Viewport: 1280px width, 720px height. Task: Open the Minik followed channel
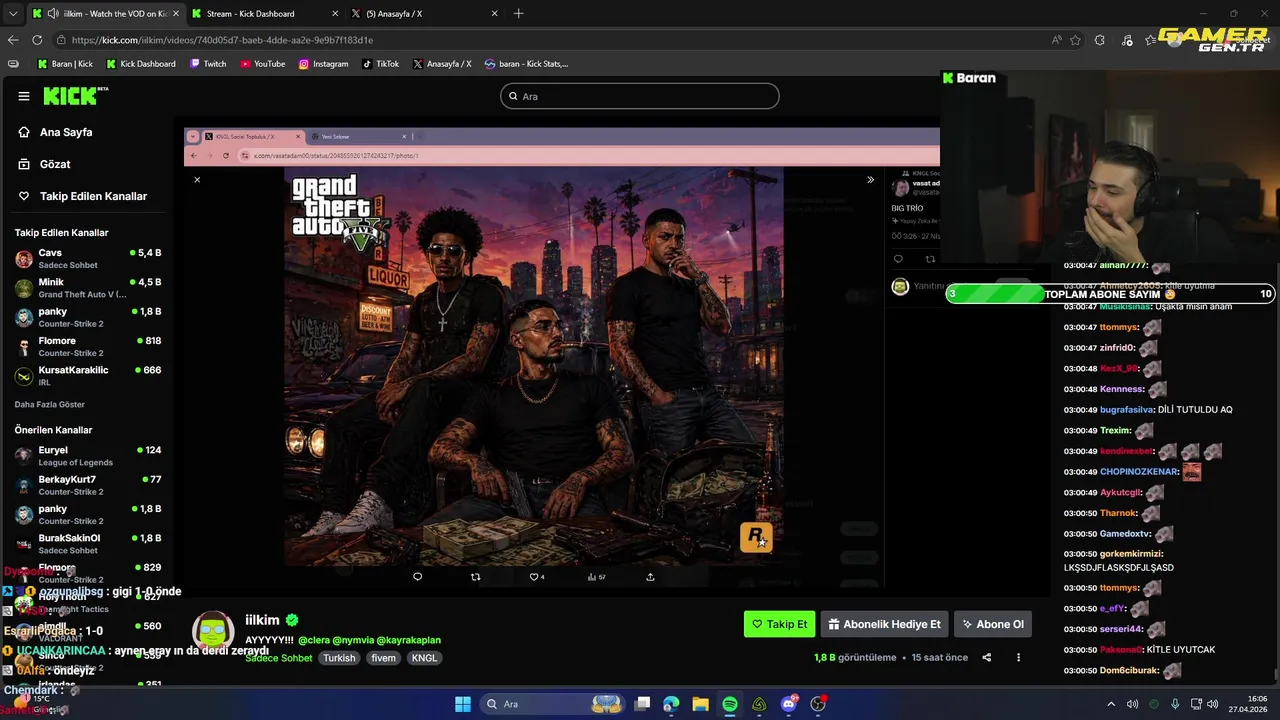[88, 288]
